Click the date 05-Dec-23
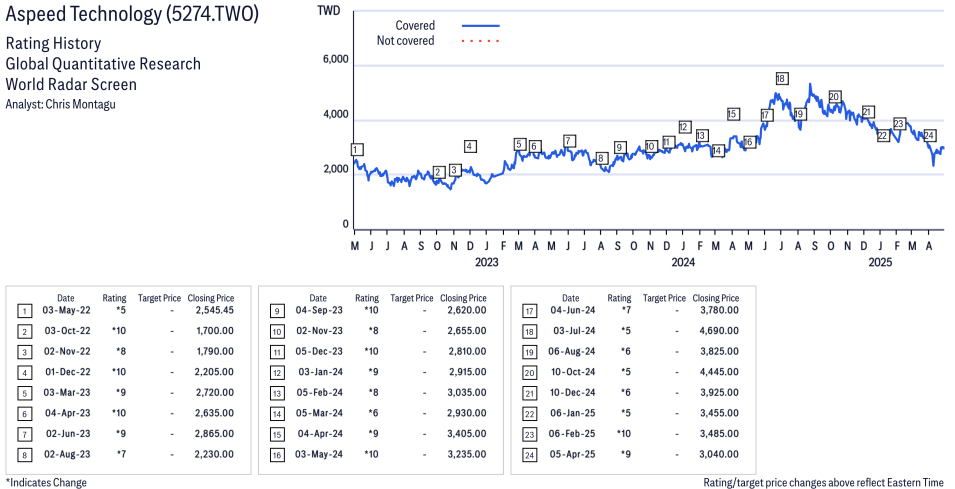Image resolution: width=955 pixels, height=489 pixels. click(x=320, y=351)
